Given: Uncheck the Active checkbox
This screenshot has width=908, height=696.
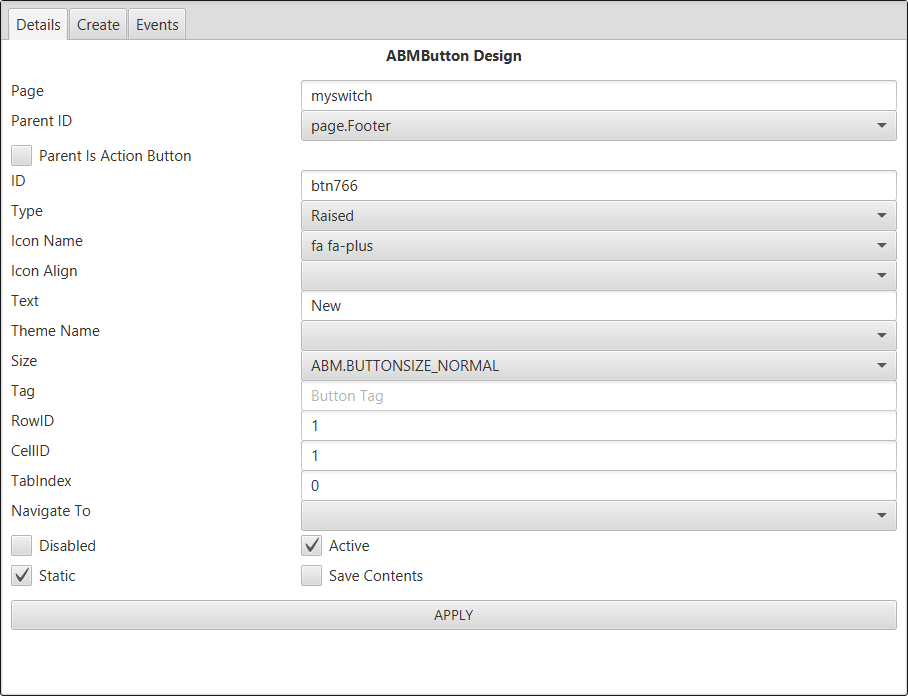Looking at the screenshot, I should click(312, 546).
